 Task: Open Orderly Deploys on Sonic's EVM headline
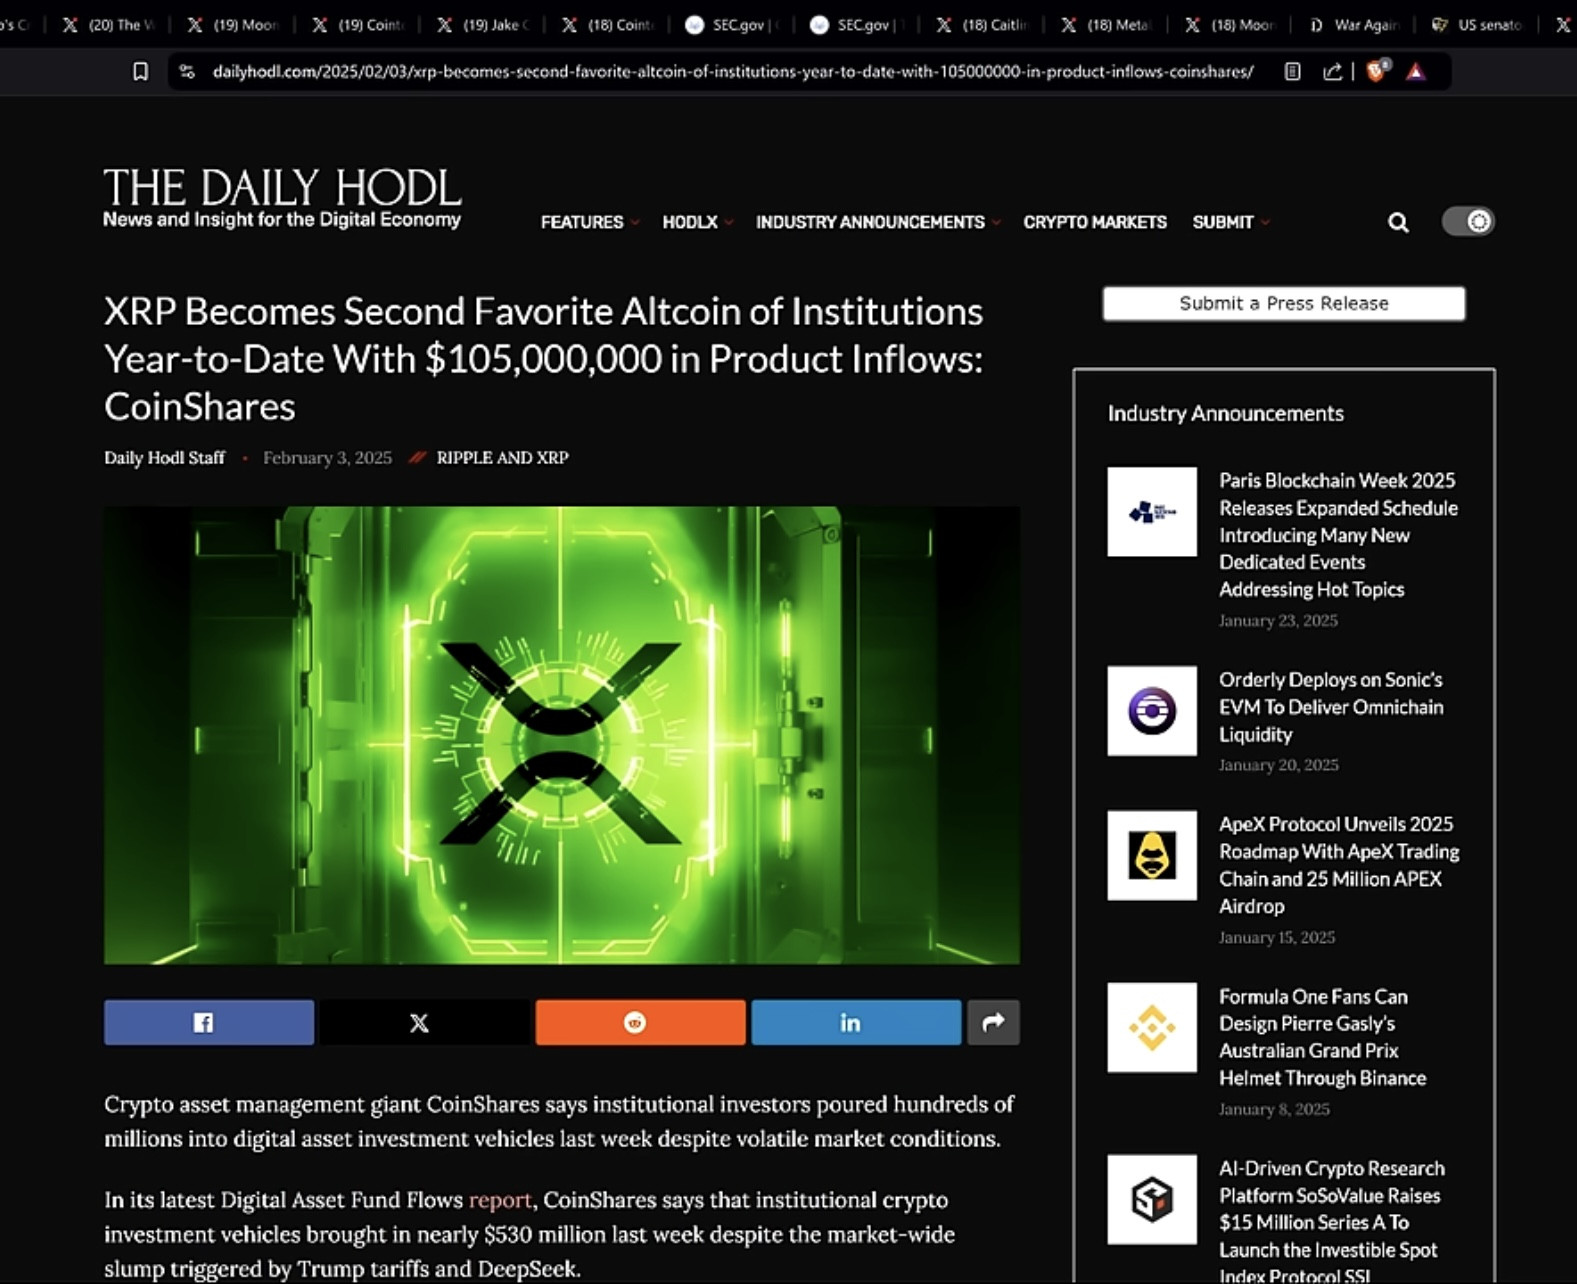coord(1331,707)
